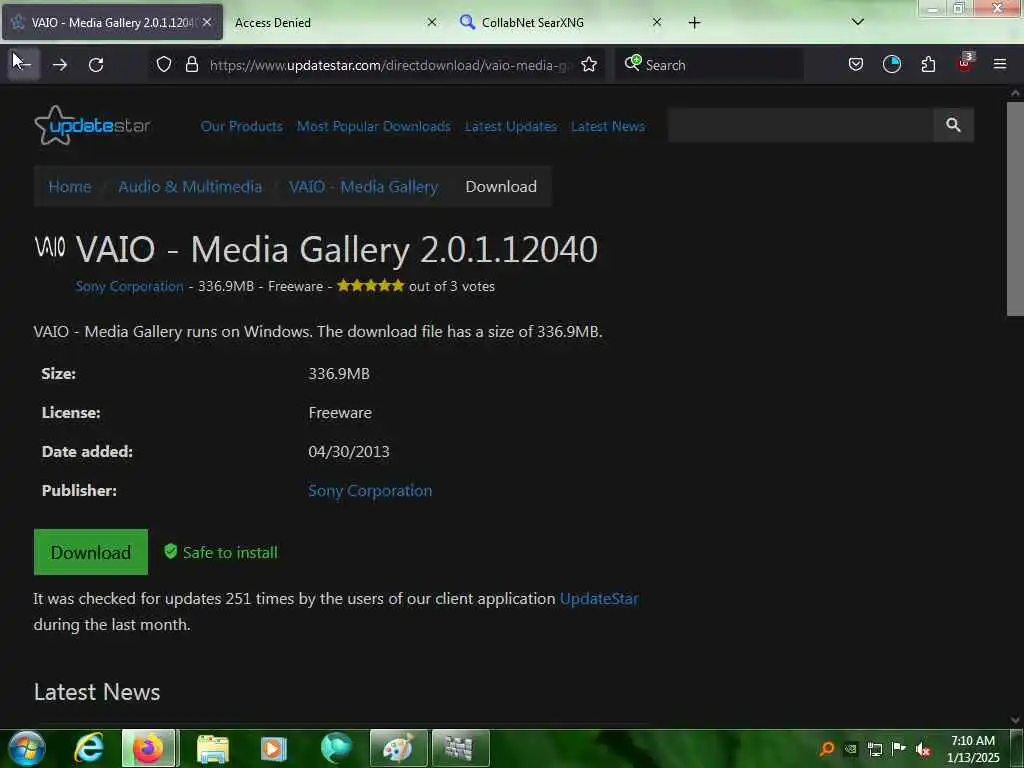Click the browser address bar URL
Viewport: 1024px width, 768px height.
(389, 65)
